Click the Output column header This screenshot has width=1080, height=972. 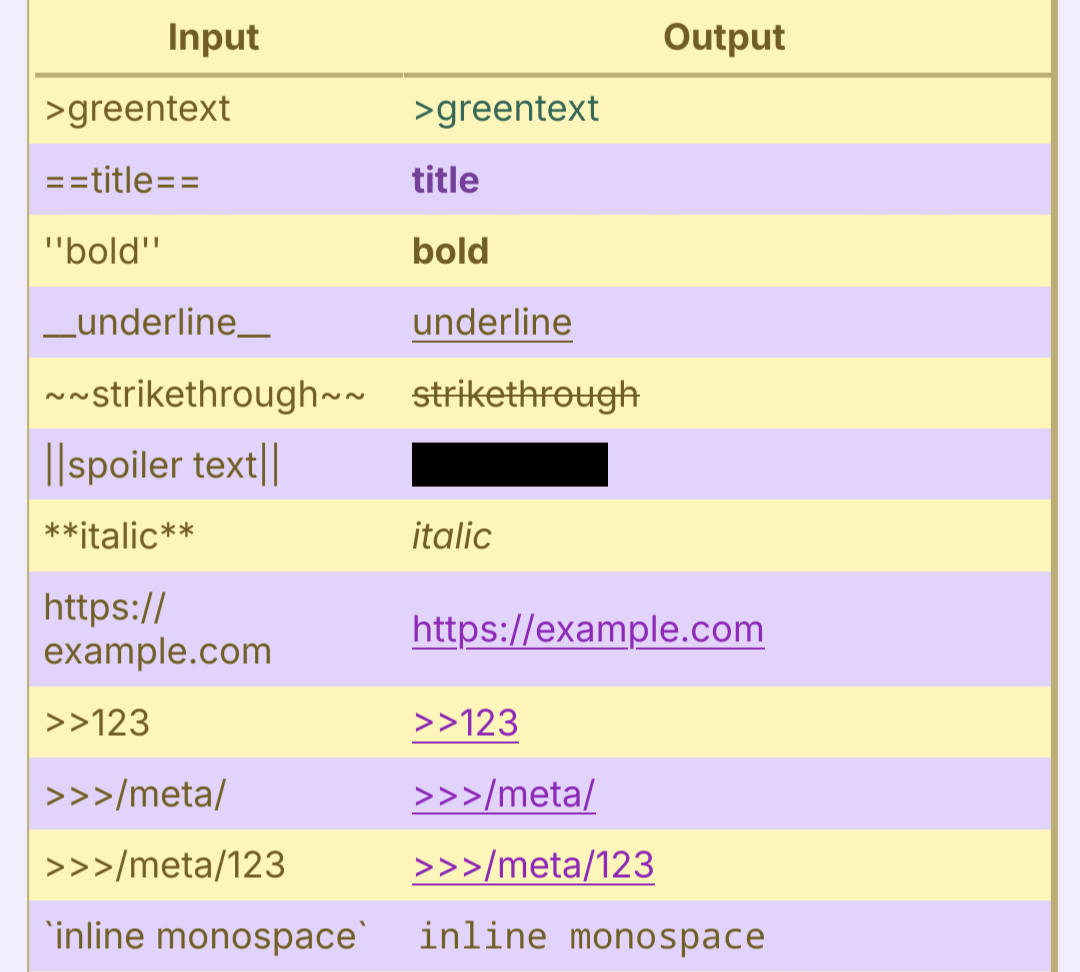(724, 37)
